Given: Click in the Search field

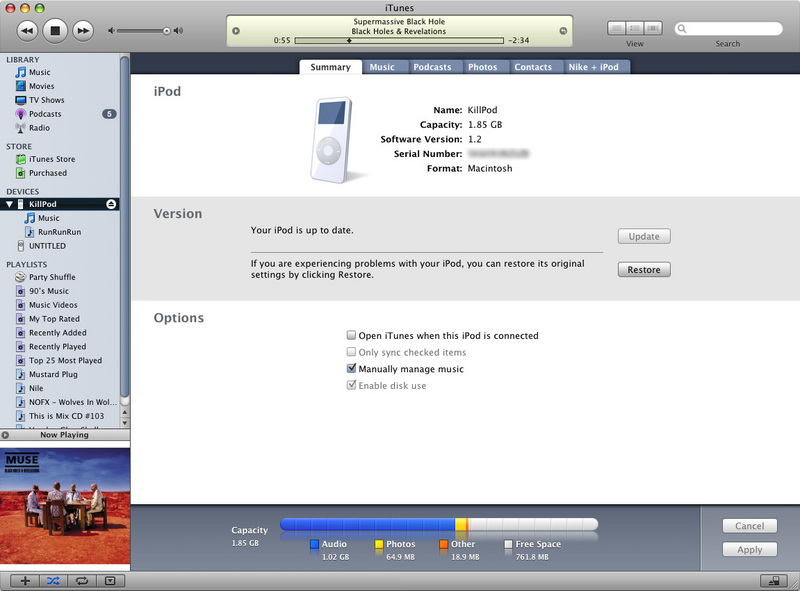Looking at the screenshot, I should (x=728, y=29).
